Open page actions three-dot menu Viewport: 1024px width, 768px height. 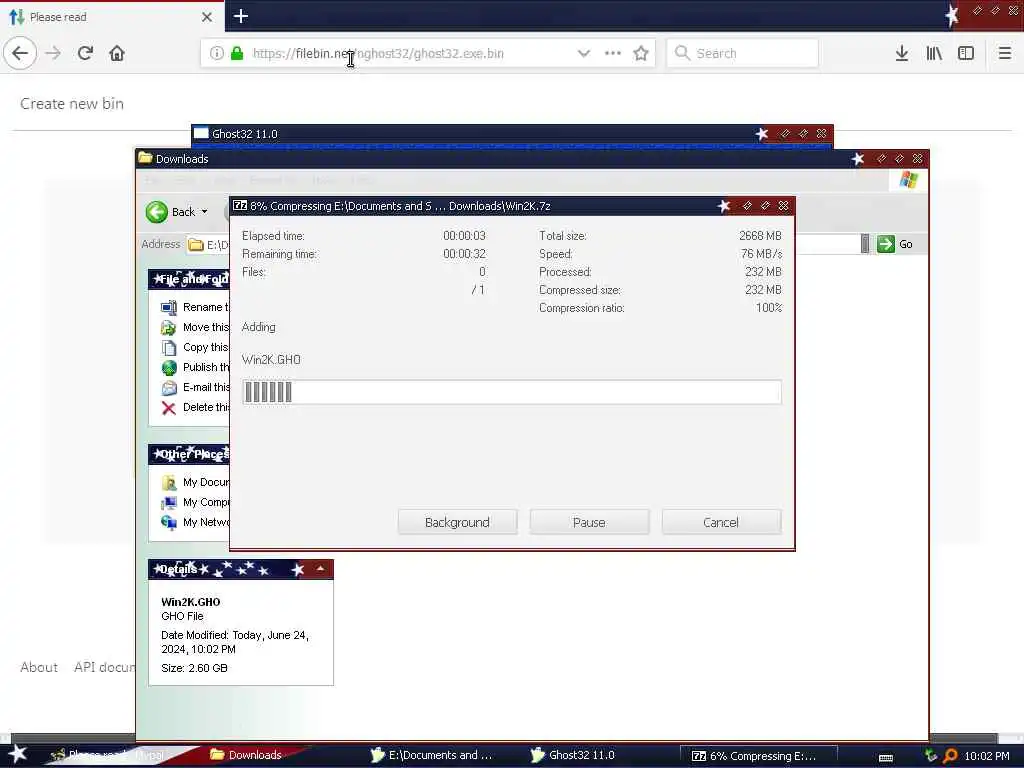click(x=613, y=54)
